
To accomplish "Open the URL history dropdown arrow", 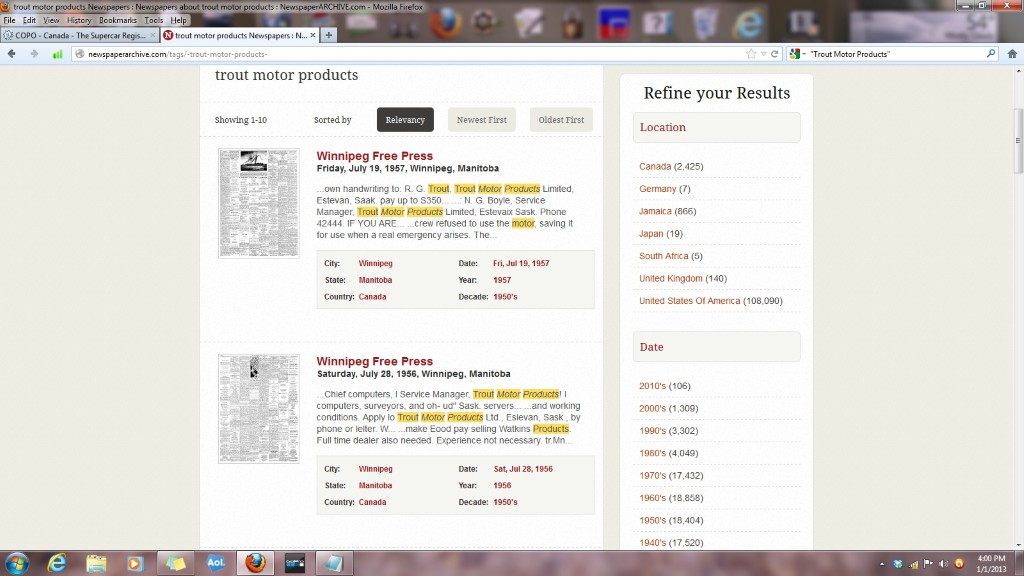I will [x=763, y=54].
